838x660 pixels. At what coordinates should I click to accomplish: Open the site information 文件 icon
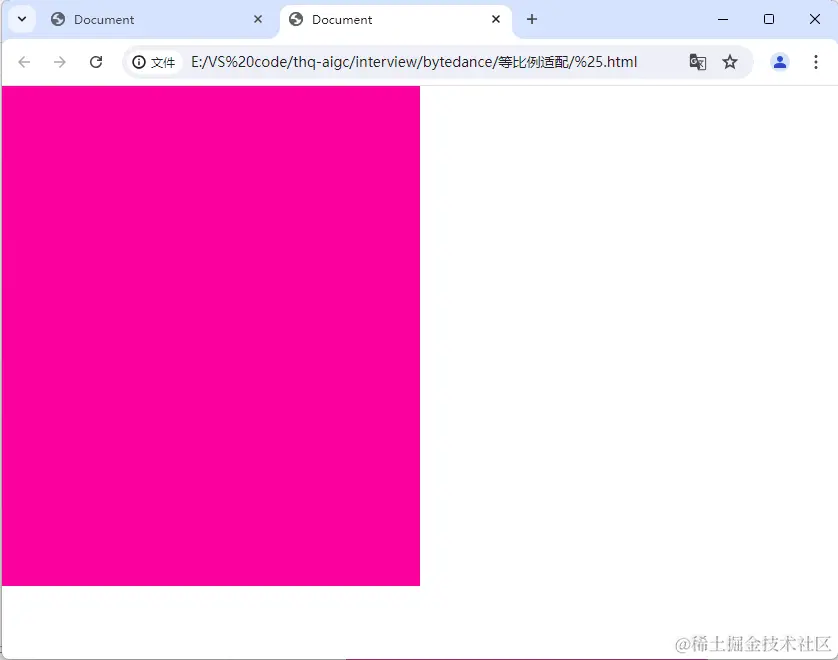coord(153,61)
